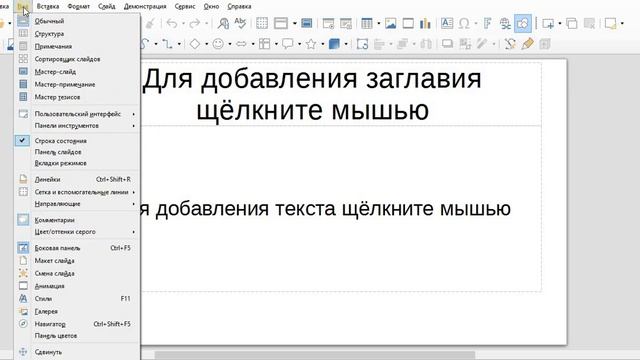Screen dimensions: 640x360
Task: Open stars shapes dropdown arrow
Action: [322, 44]
